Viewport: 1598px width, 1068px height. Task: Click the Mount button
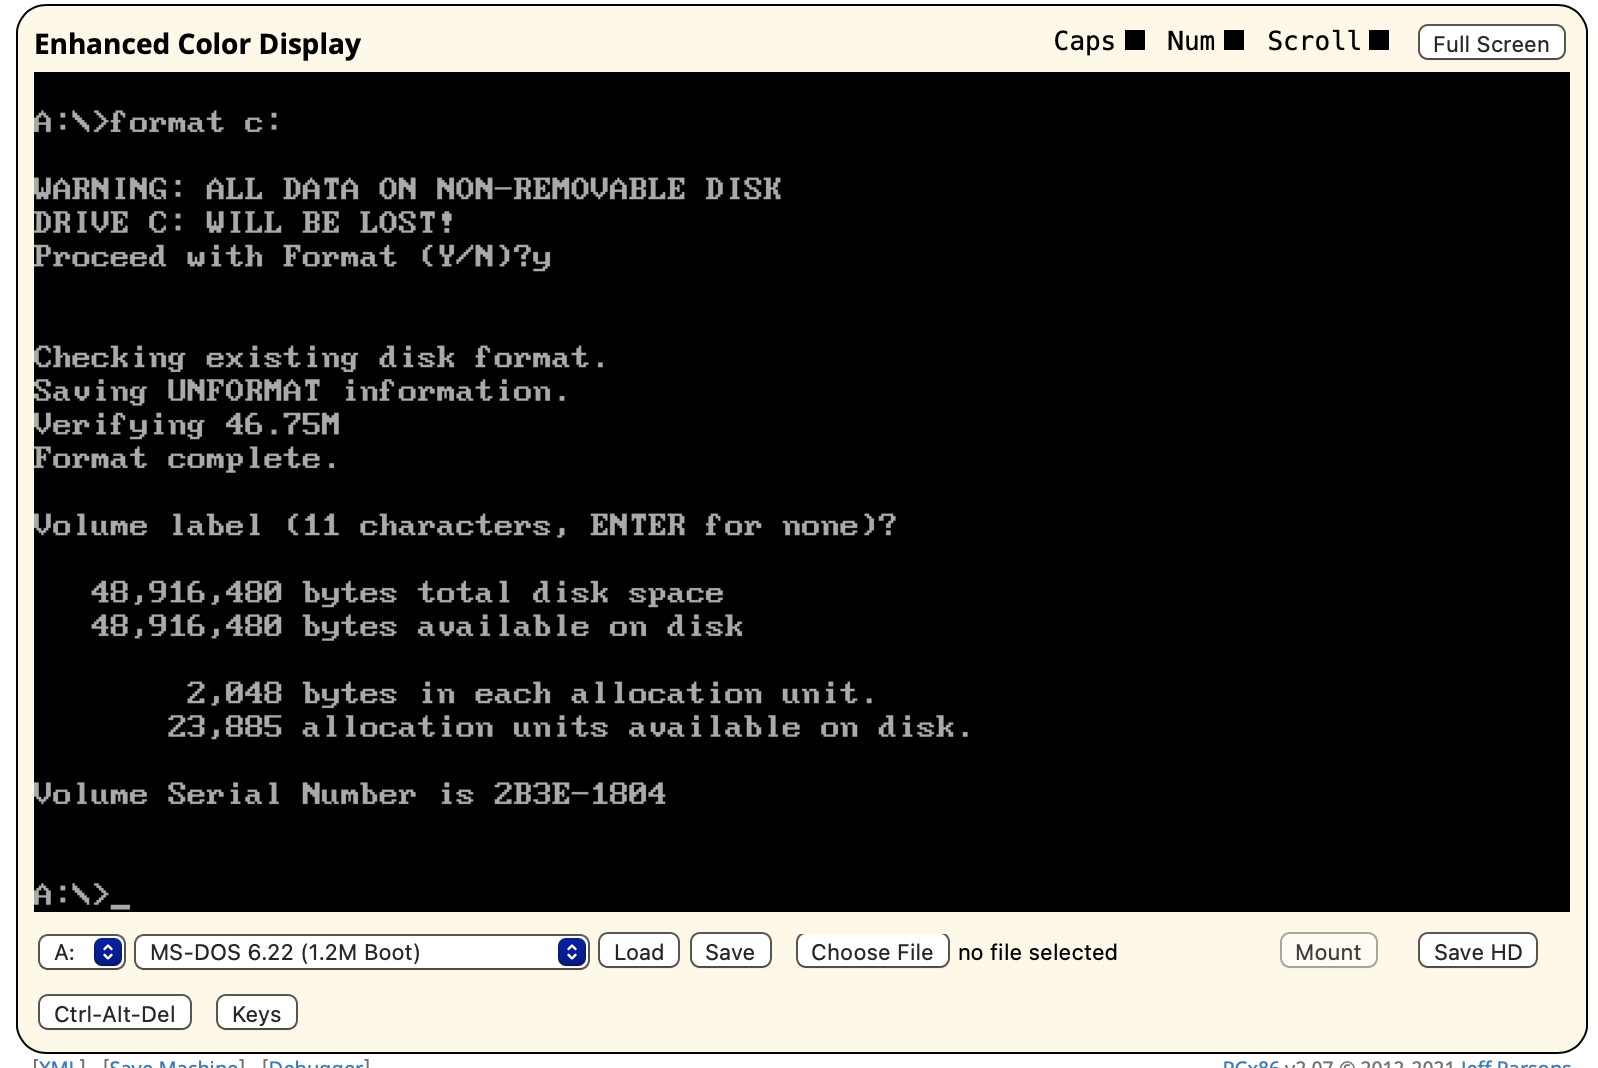(1328, 951)
